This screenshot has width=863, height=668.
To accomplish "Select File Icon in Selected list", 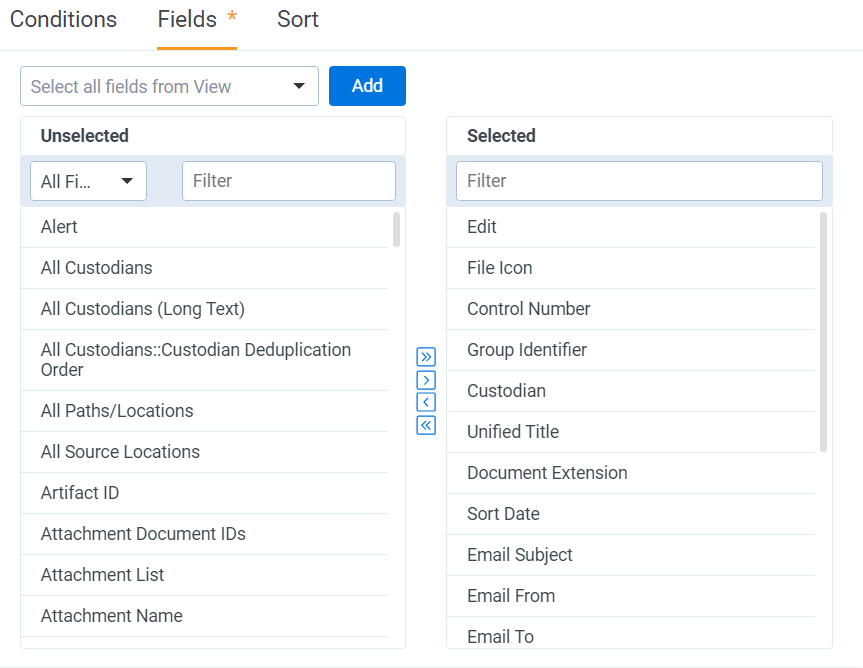I will click(631, 268).
